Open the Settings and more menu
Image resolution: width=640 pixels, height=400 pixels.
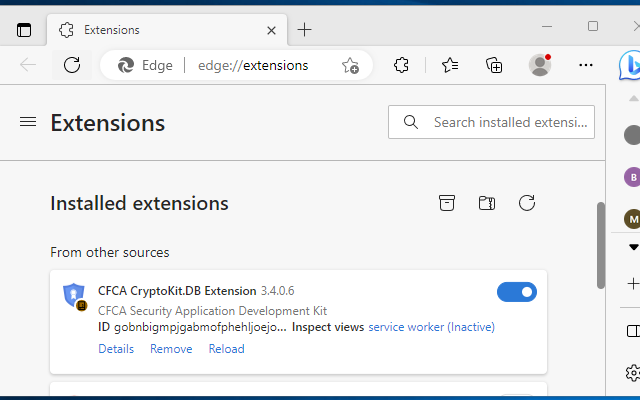(587, 65)
